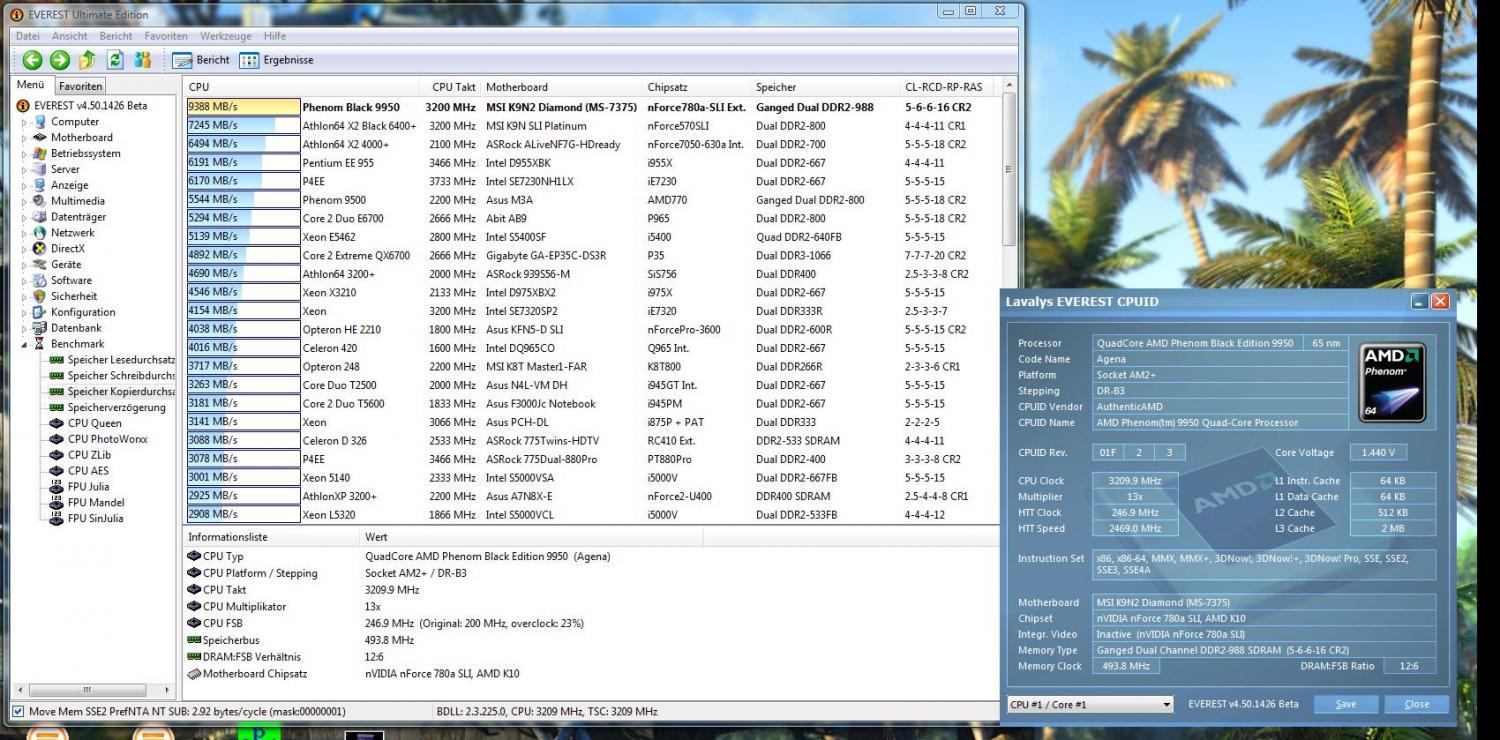Image resolution: width=1500 pixels, height=740 pixels.
Task: Switch to the Menü sidebar tab
Action: pyautogui.click(x=31, y=85)
